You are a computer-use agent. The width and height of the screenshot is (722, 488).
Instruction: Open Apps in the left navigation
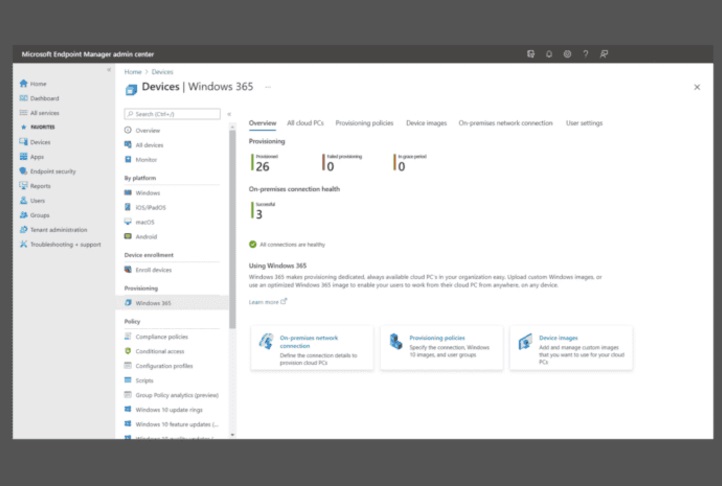tap(32, 157)
